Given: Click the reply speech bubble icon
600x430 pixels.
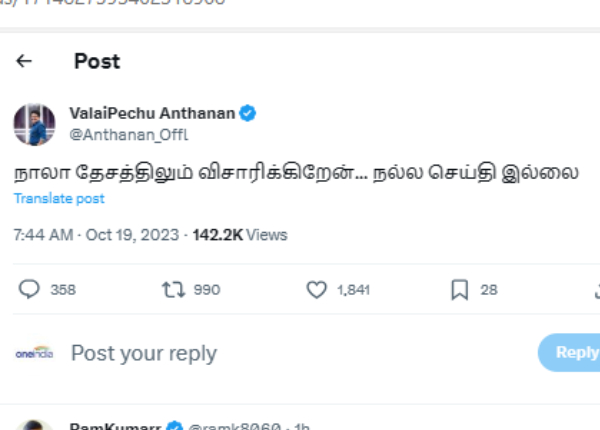Looking at the screenshot, I should tap(30, 289).
